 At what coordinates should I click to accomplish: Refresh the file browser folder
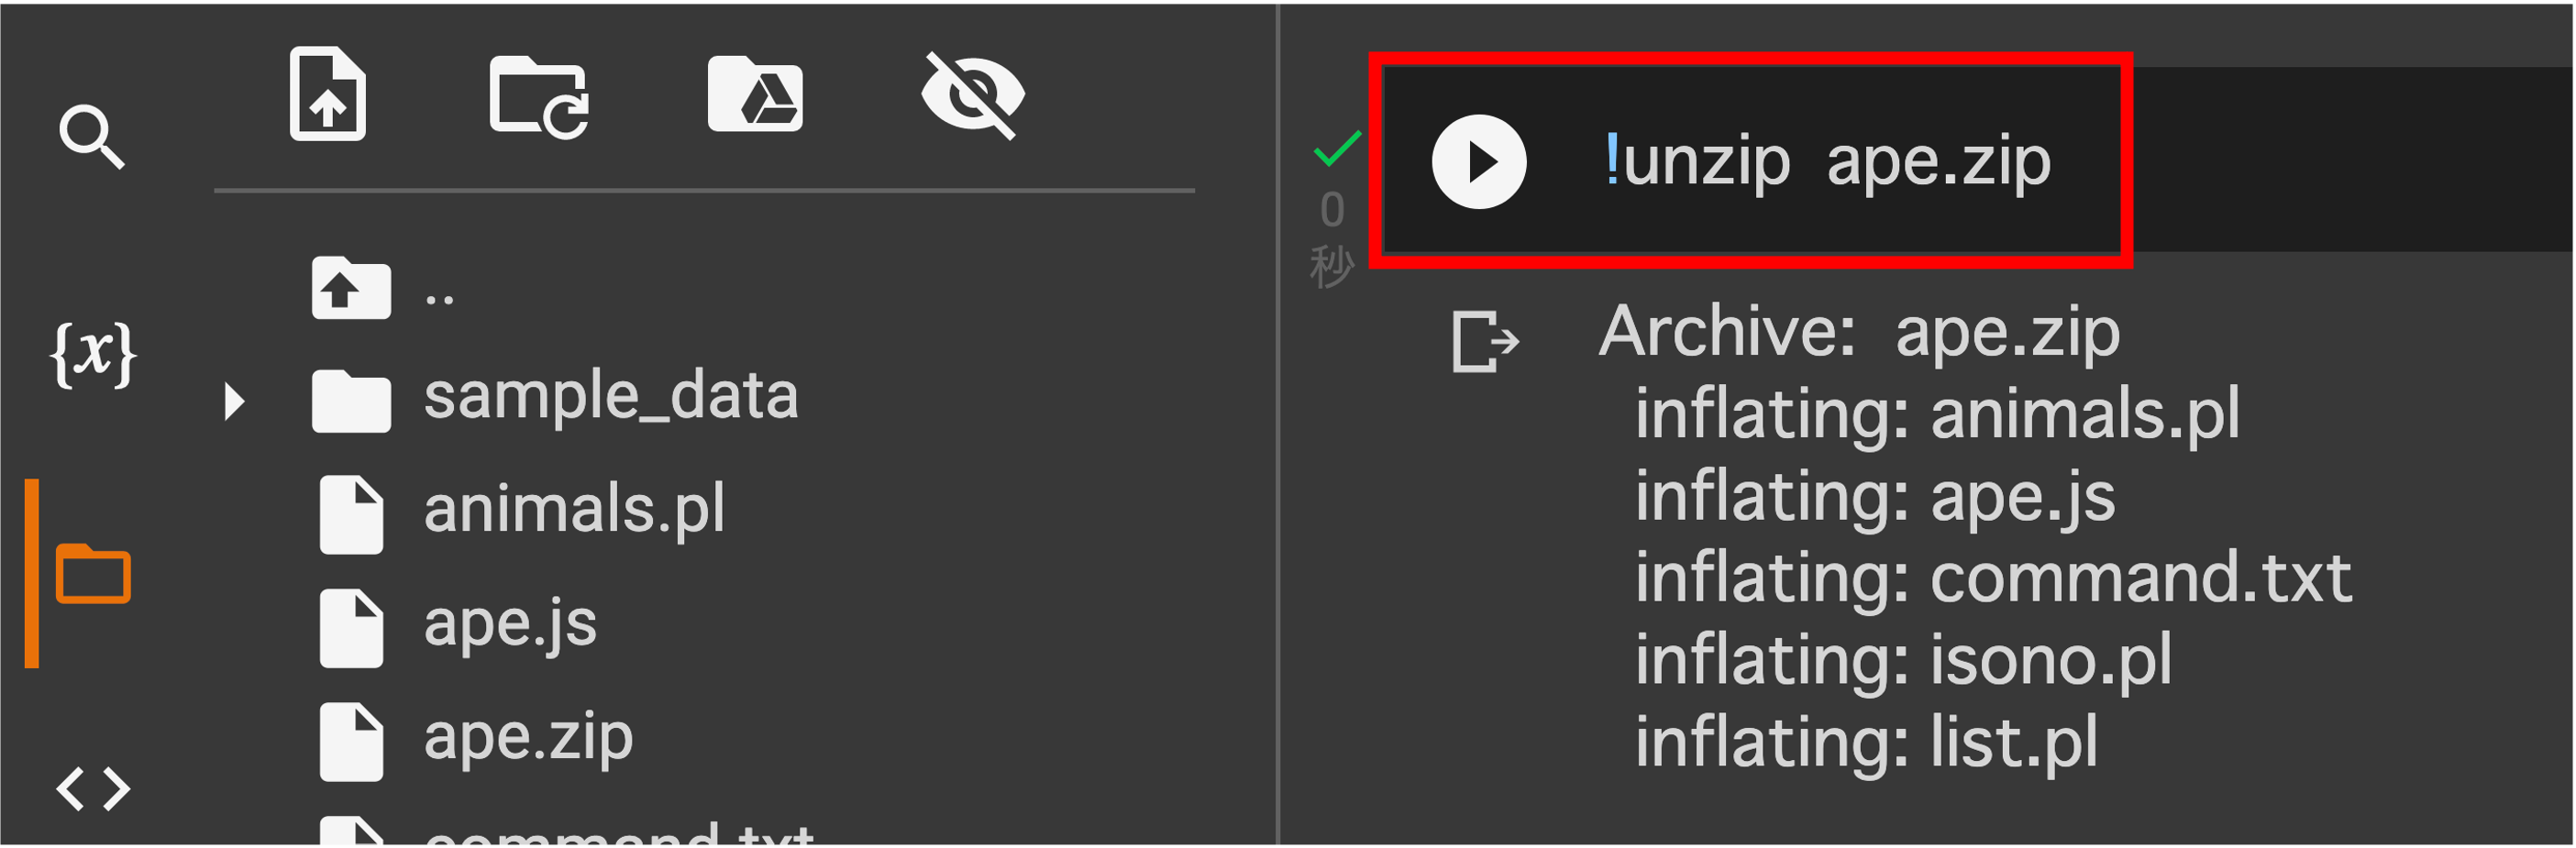click(x=539, y=97)
